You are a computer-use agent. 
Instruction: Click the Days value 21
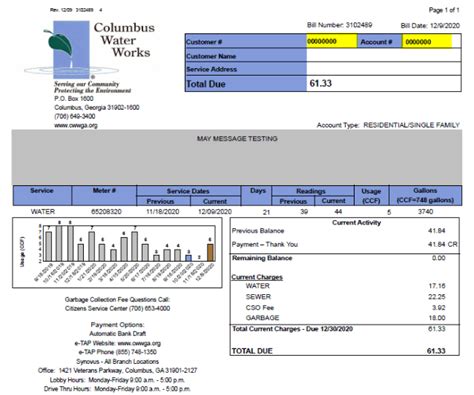(266, 212)
